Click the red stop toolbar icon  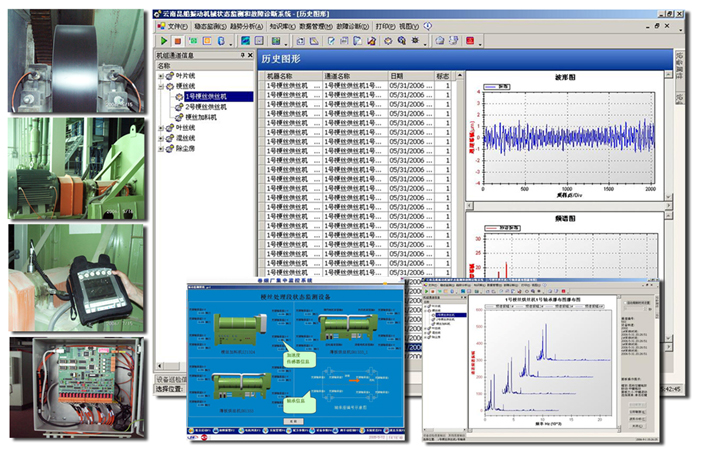(x=177, y=41)
